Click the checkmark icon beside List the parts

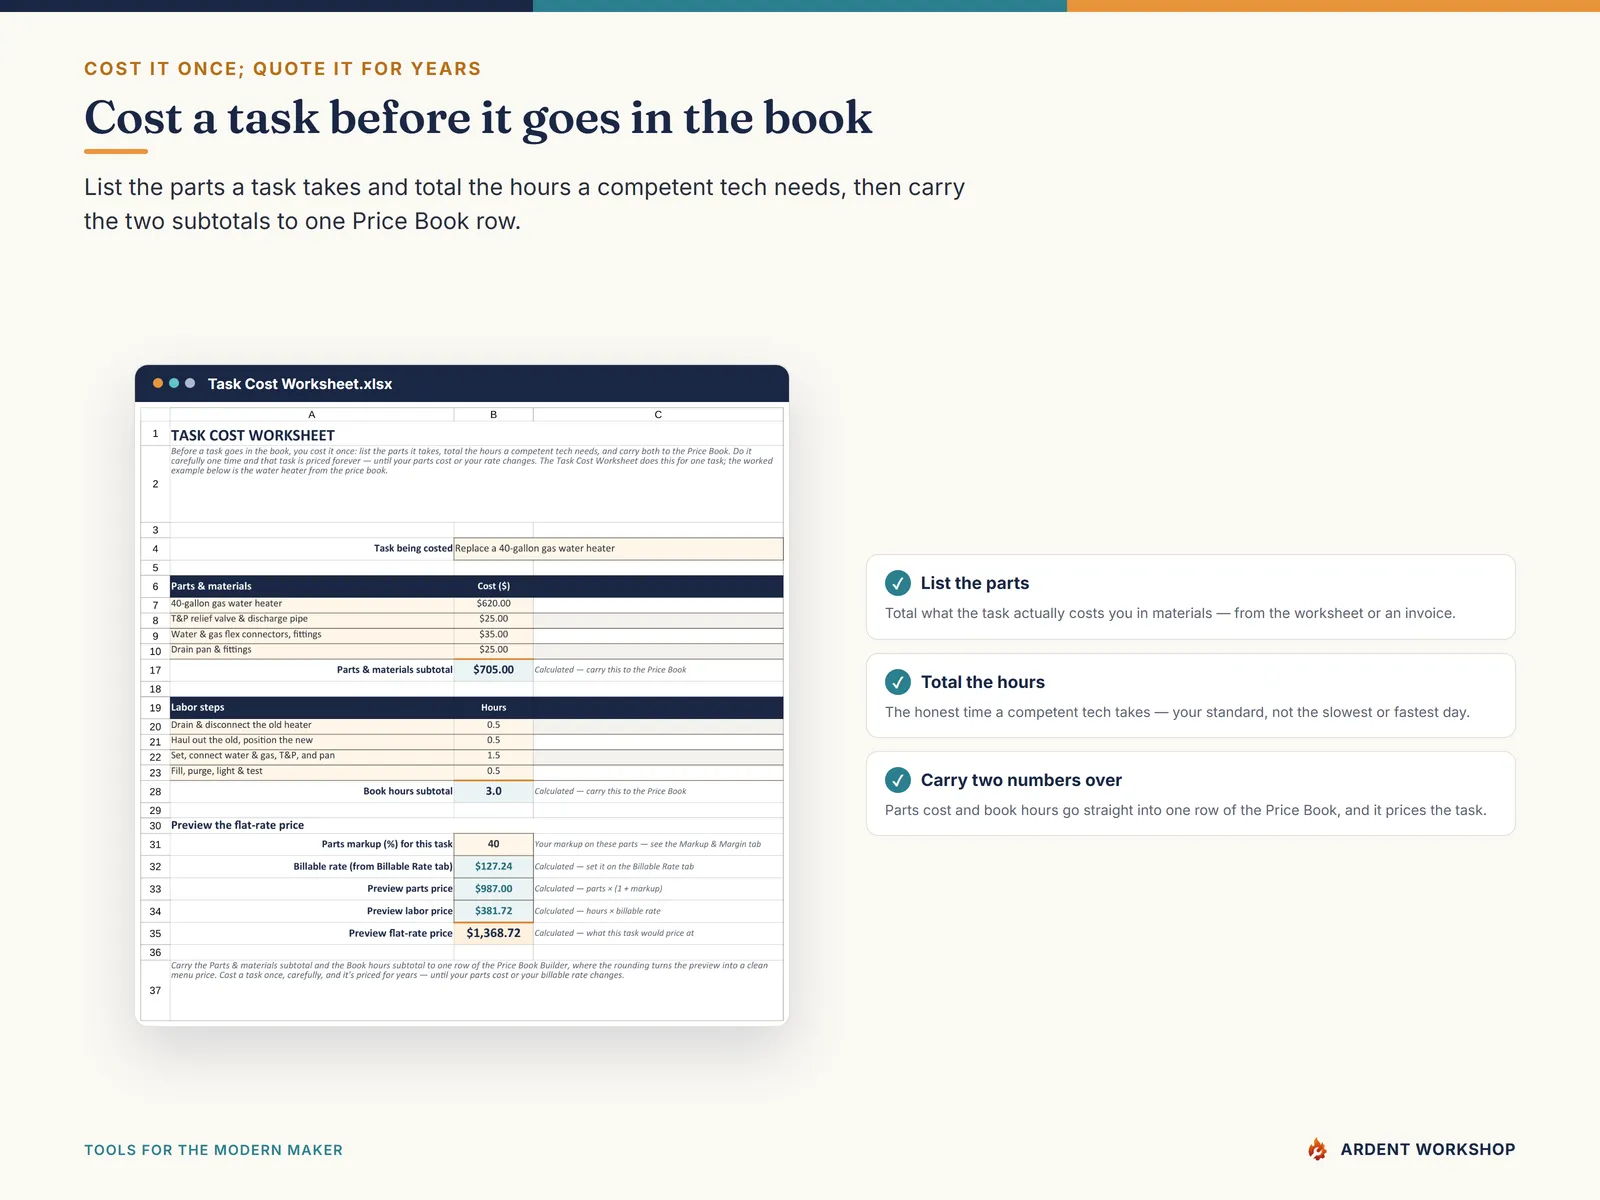tap(898, 583)
